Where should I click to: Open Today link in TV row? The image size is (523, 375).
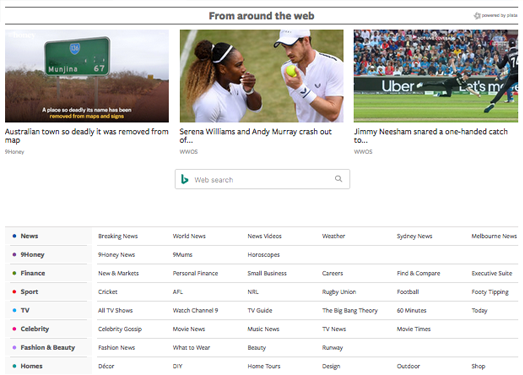point(479,311)
